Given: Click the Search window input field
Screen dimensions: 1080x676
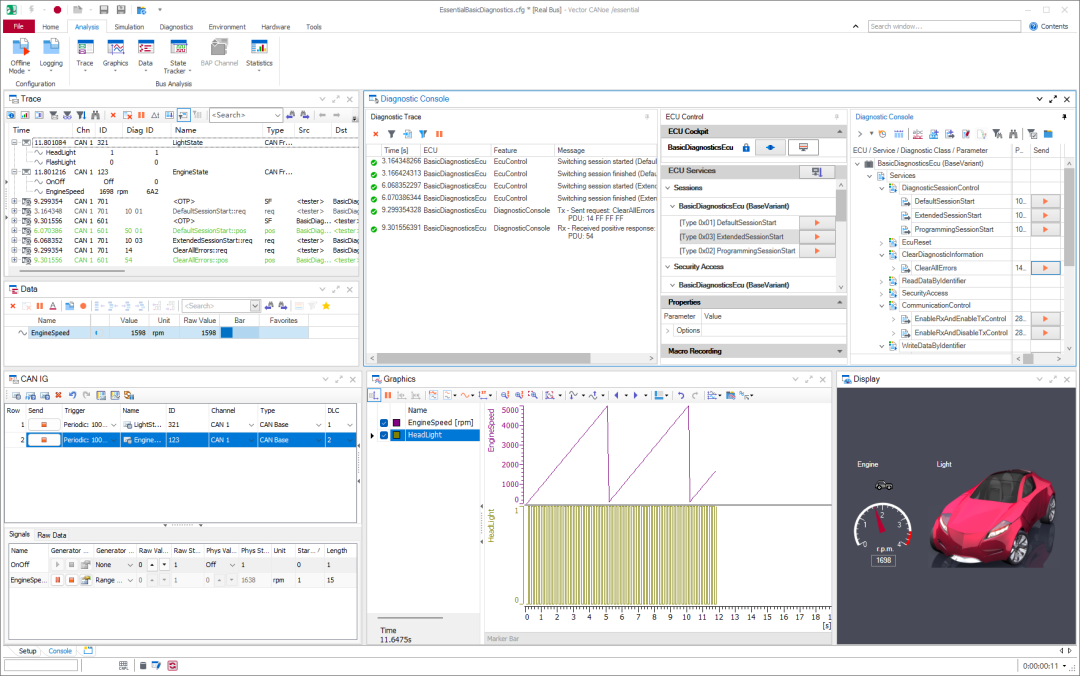Looking at the screenshot, I should (x=944, y=26).
